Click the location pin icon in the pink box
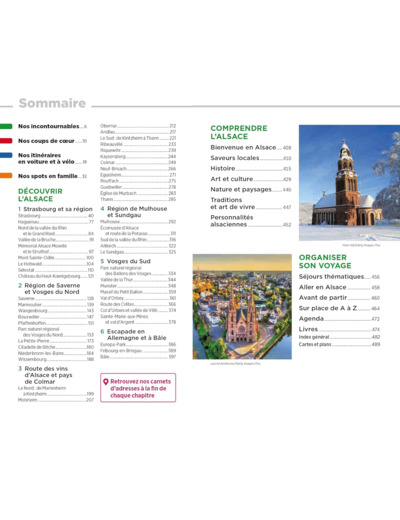 click(106, 382)
